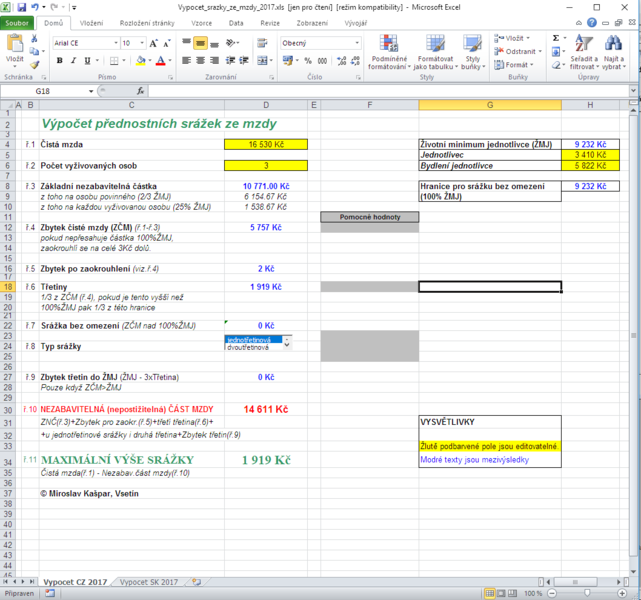The height and width of the screenshot is (600, 641).
Task: Click the Borders icon
Action: click(114, 60)
